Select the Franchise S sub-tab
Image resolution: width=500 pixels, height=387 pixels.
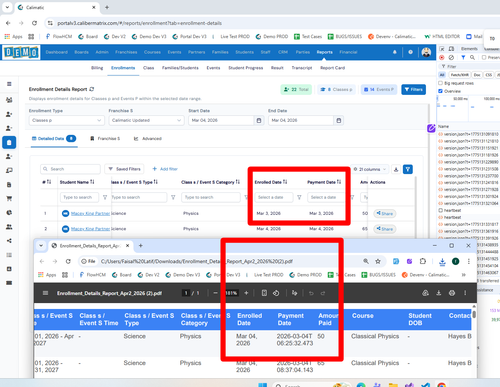click(x=105, y=138)
